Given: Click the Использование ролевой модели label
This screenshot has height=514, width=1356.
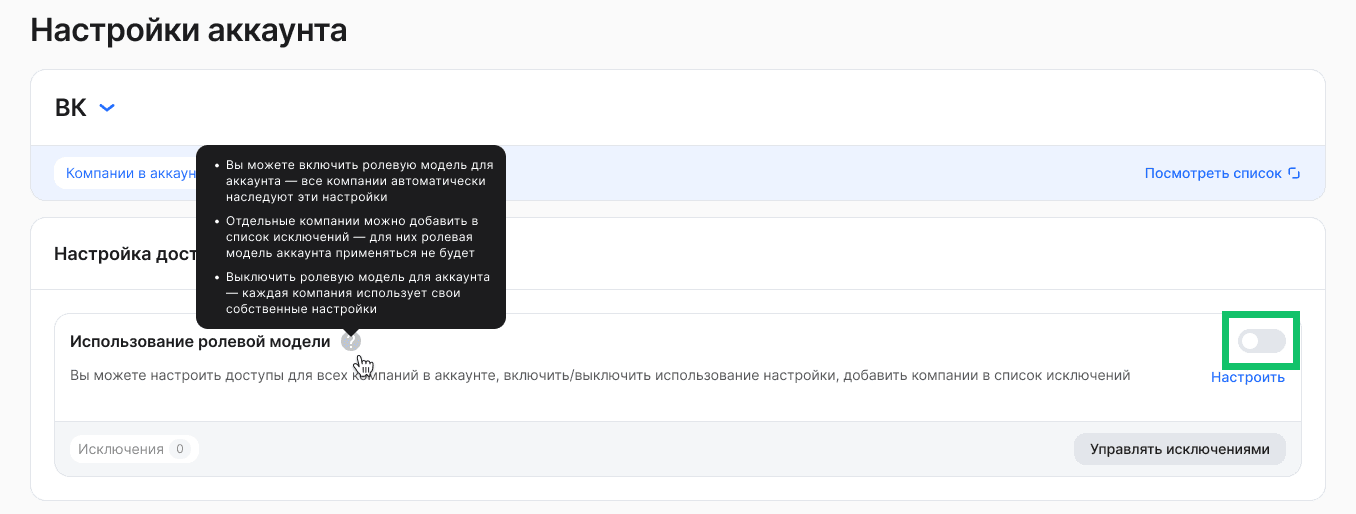Looking at the screenshot, I should [x=200, y=342].
